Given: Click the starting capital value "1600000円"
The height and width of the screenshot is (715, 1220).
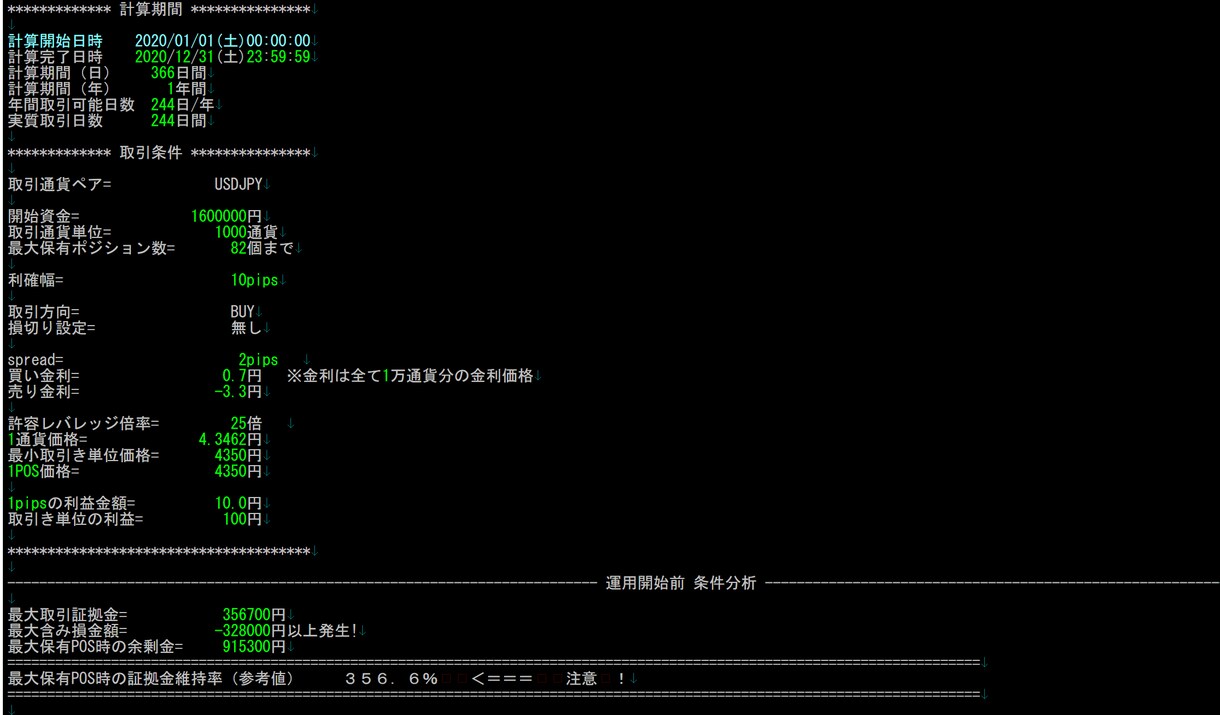Looking at the screenshot, I should pyautogui.click(x=227, y=217).
